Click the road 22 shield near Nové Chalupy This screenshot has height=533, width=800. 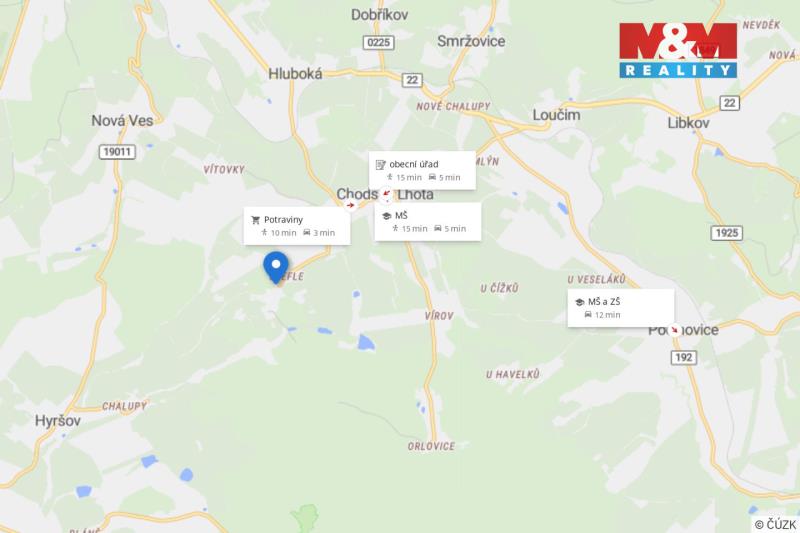point(412,80)
